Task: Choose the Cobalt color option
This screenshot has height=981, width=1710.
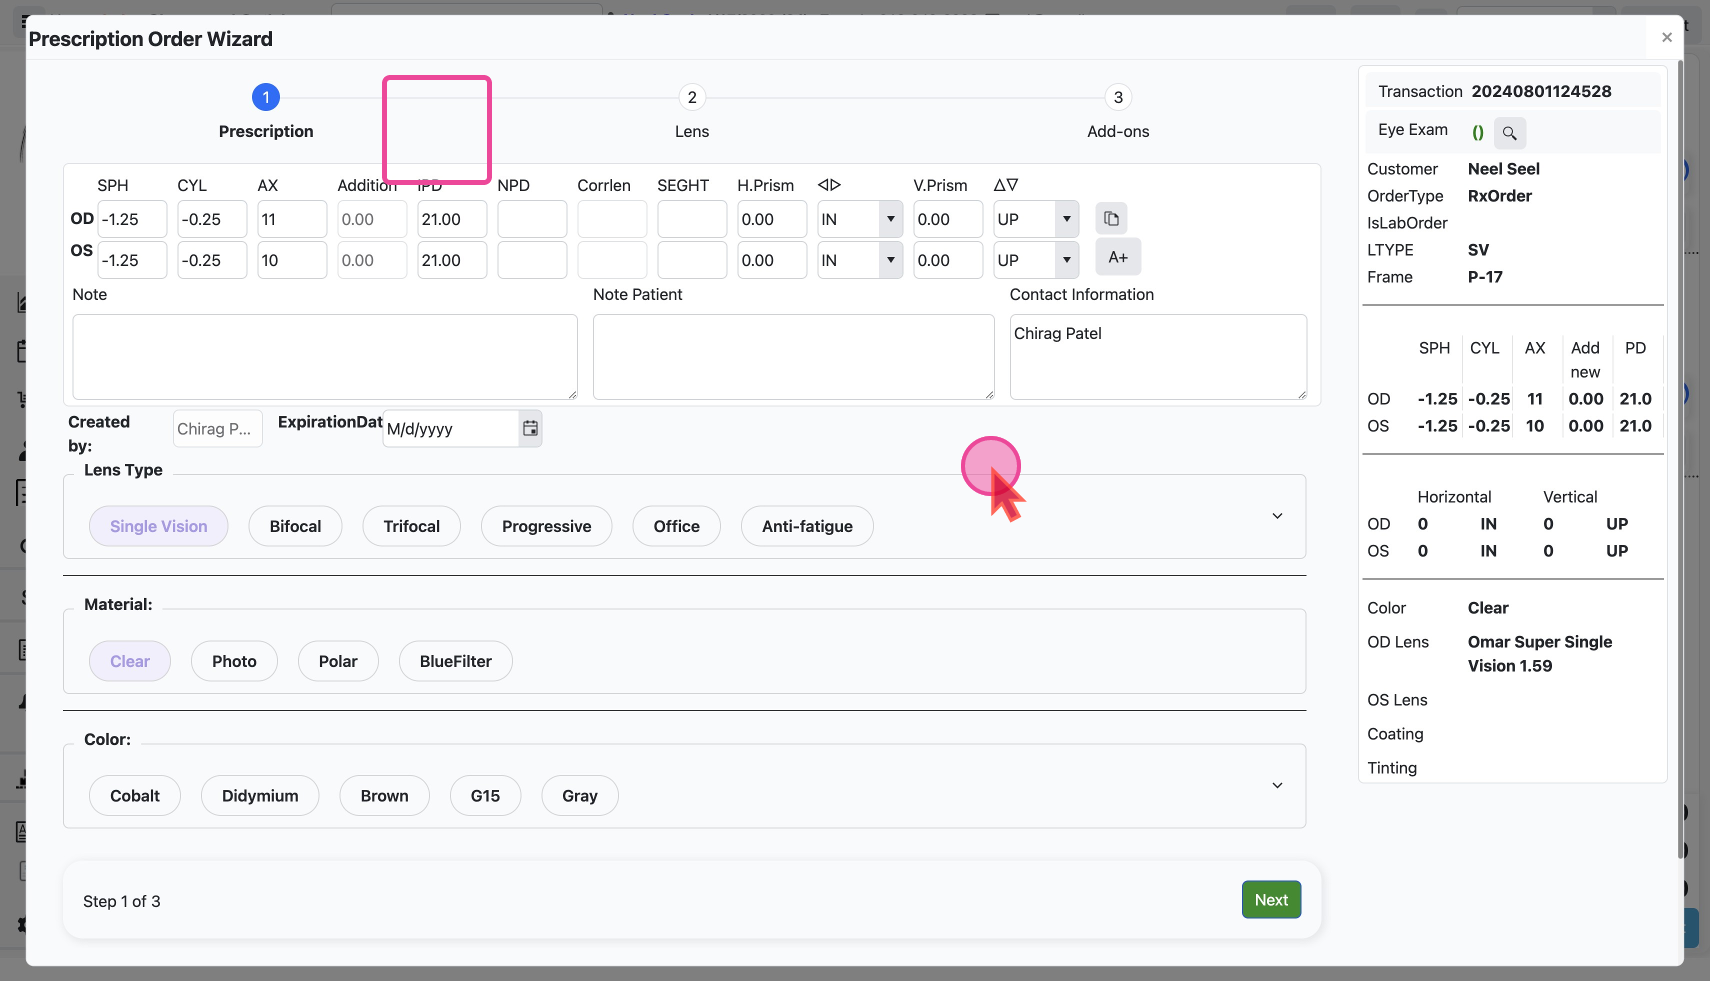Action: [135, 797]
